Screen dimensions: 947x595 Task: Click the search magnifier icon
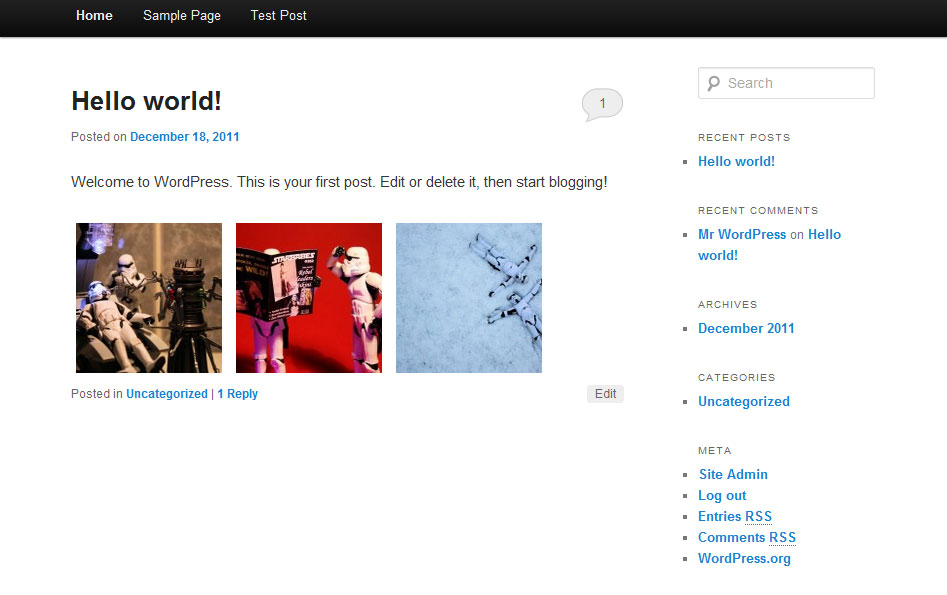click(x=714, y=83)
